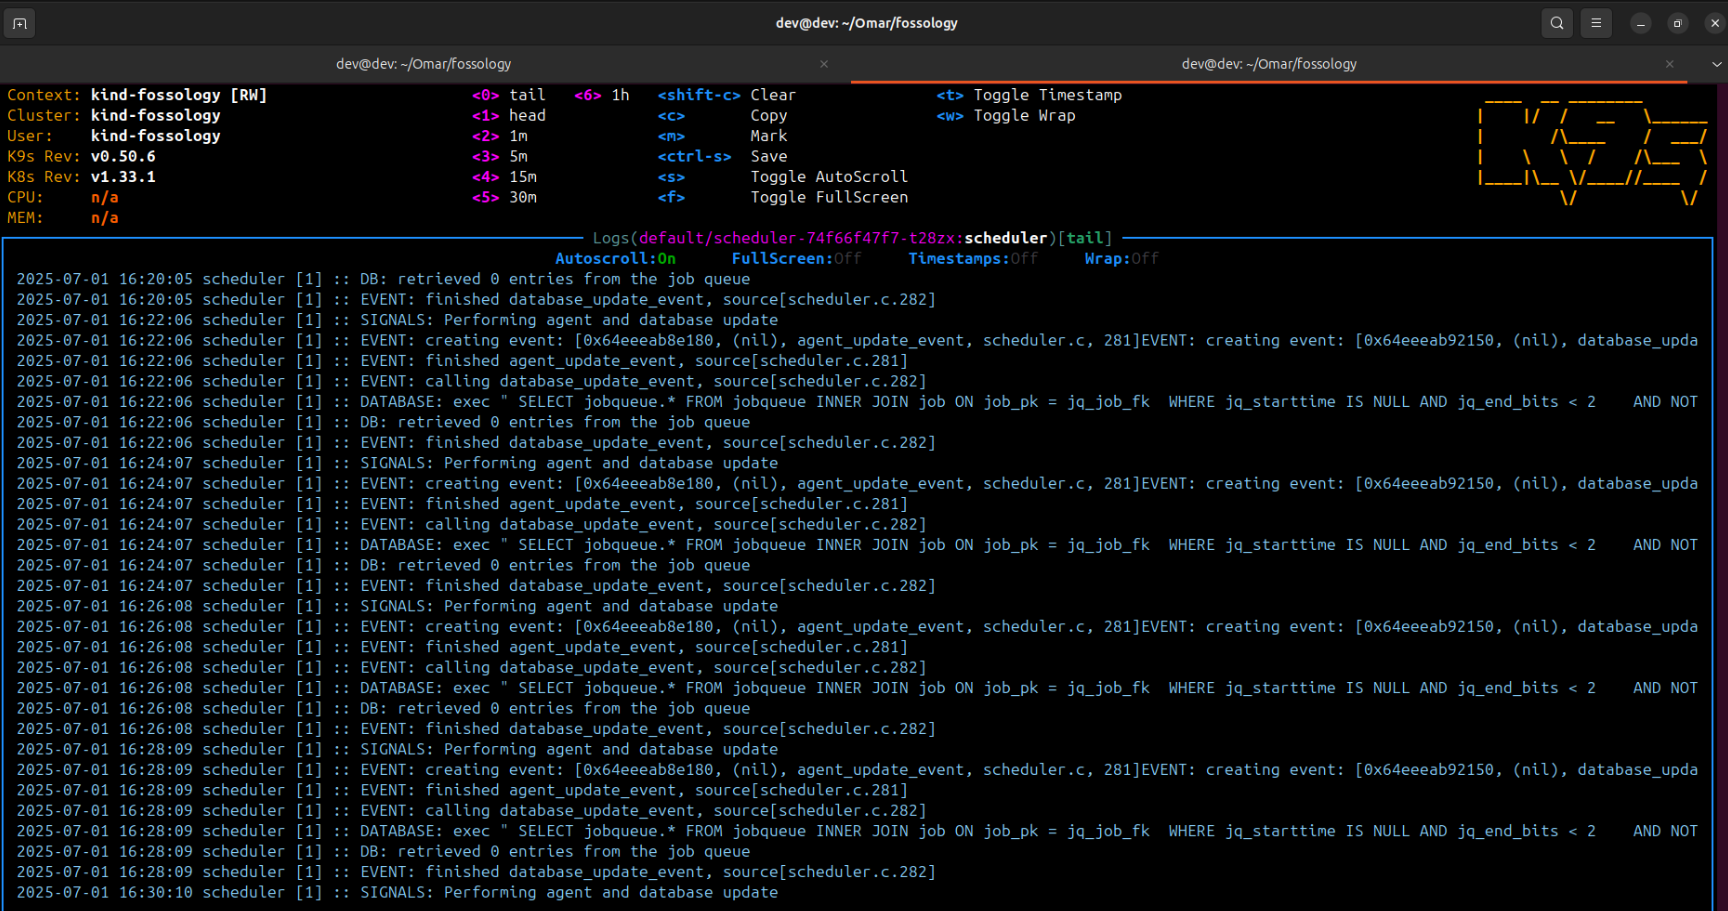
Task: Click the terminal search icon
Action: click(x=1557, y=23)
